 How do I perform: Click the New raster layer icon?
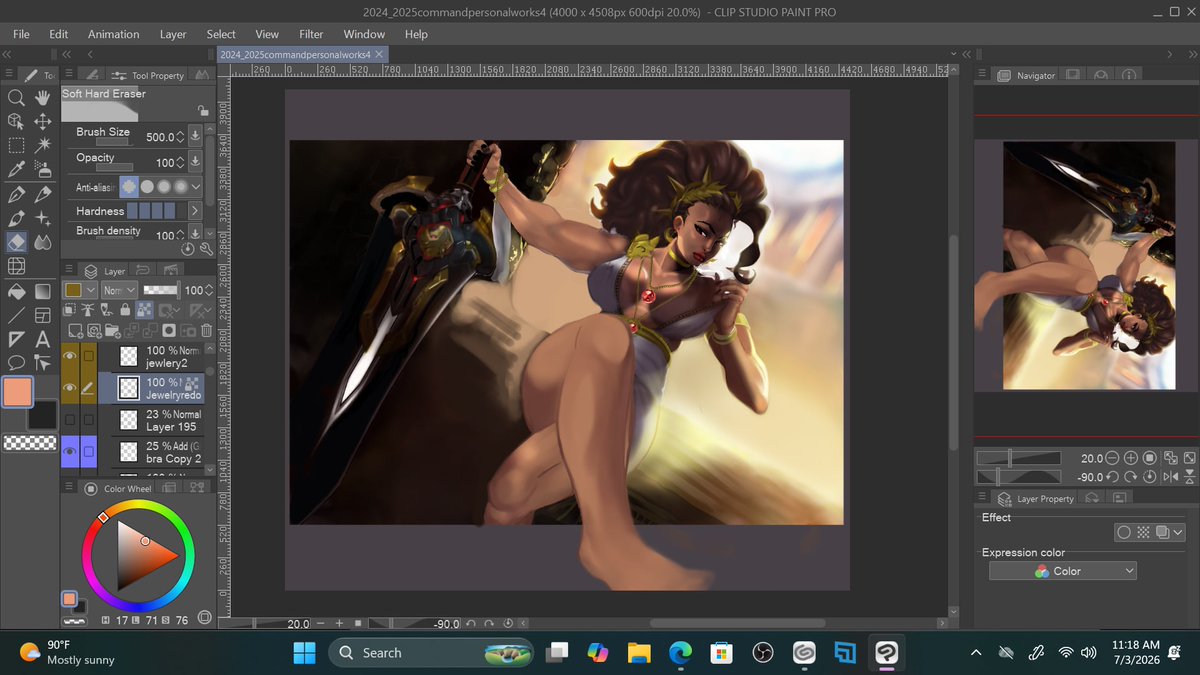click(x=75, y=330)
